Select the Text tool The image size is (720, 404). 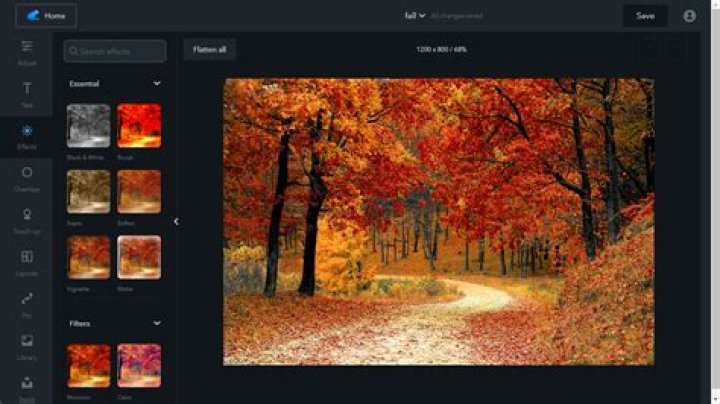[x=26, y=93]
